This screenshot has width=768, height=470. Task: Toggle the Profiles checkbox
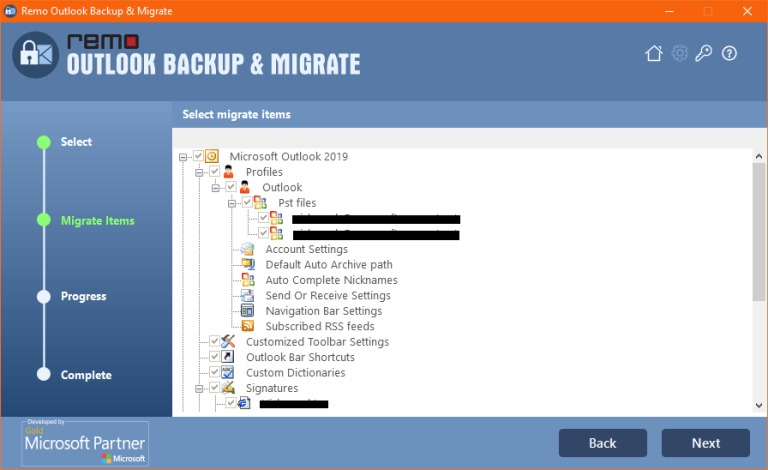coord(215,171)
